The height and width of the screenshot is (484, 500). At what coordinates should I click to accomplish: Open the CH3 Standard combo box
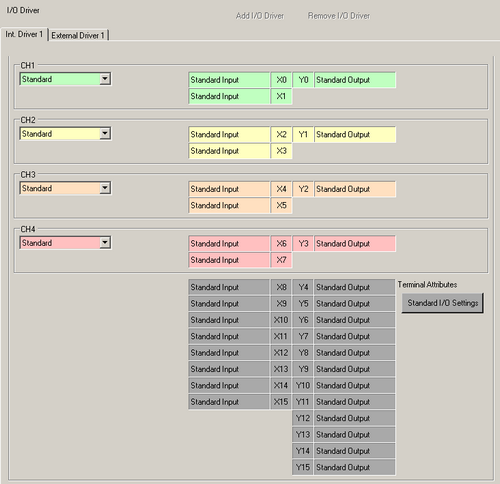65,188
